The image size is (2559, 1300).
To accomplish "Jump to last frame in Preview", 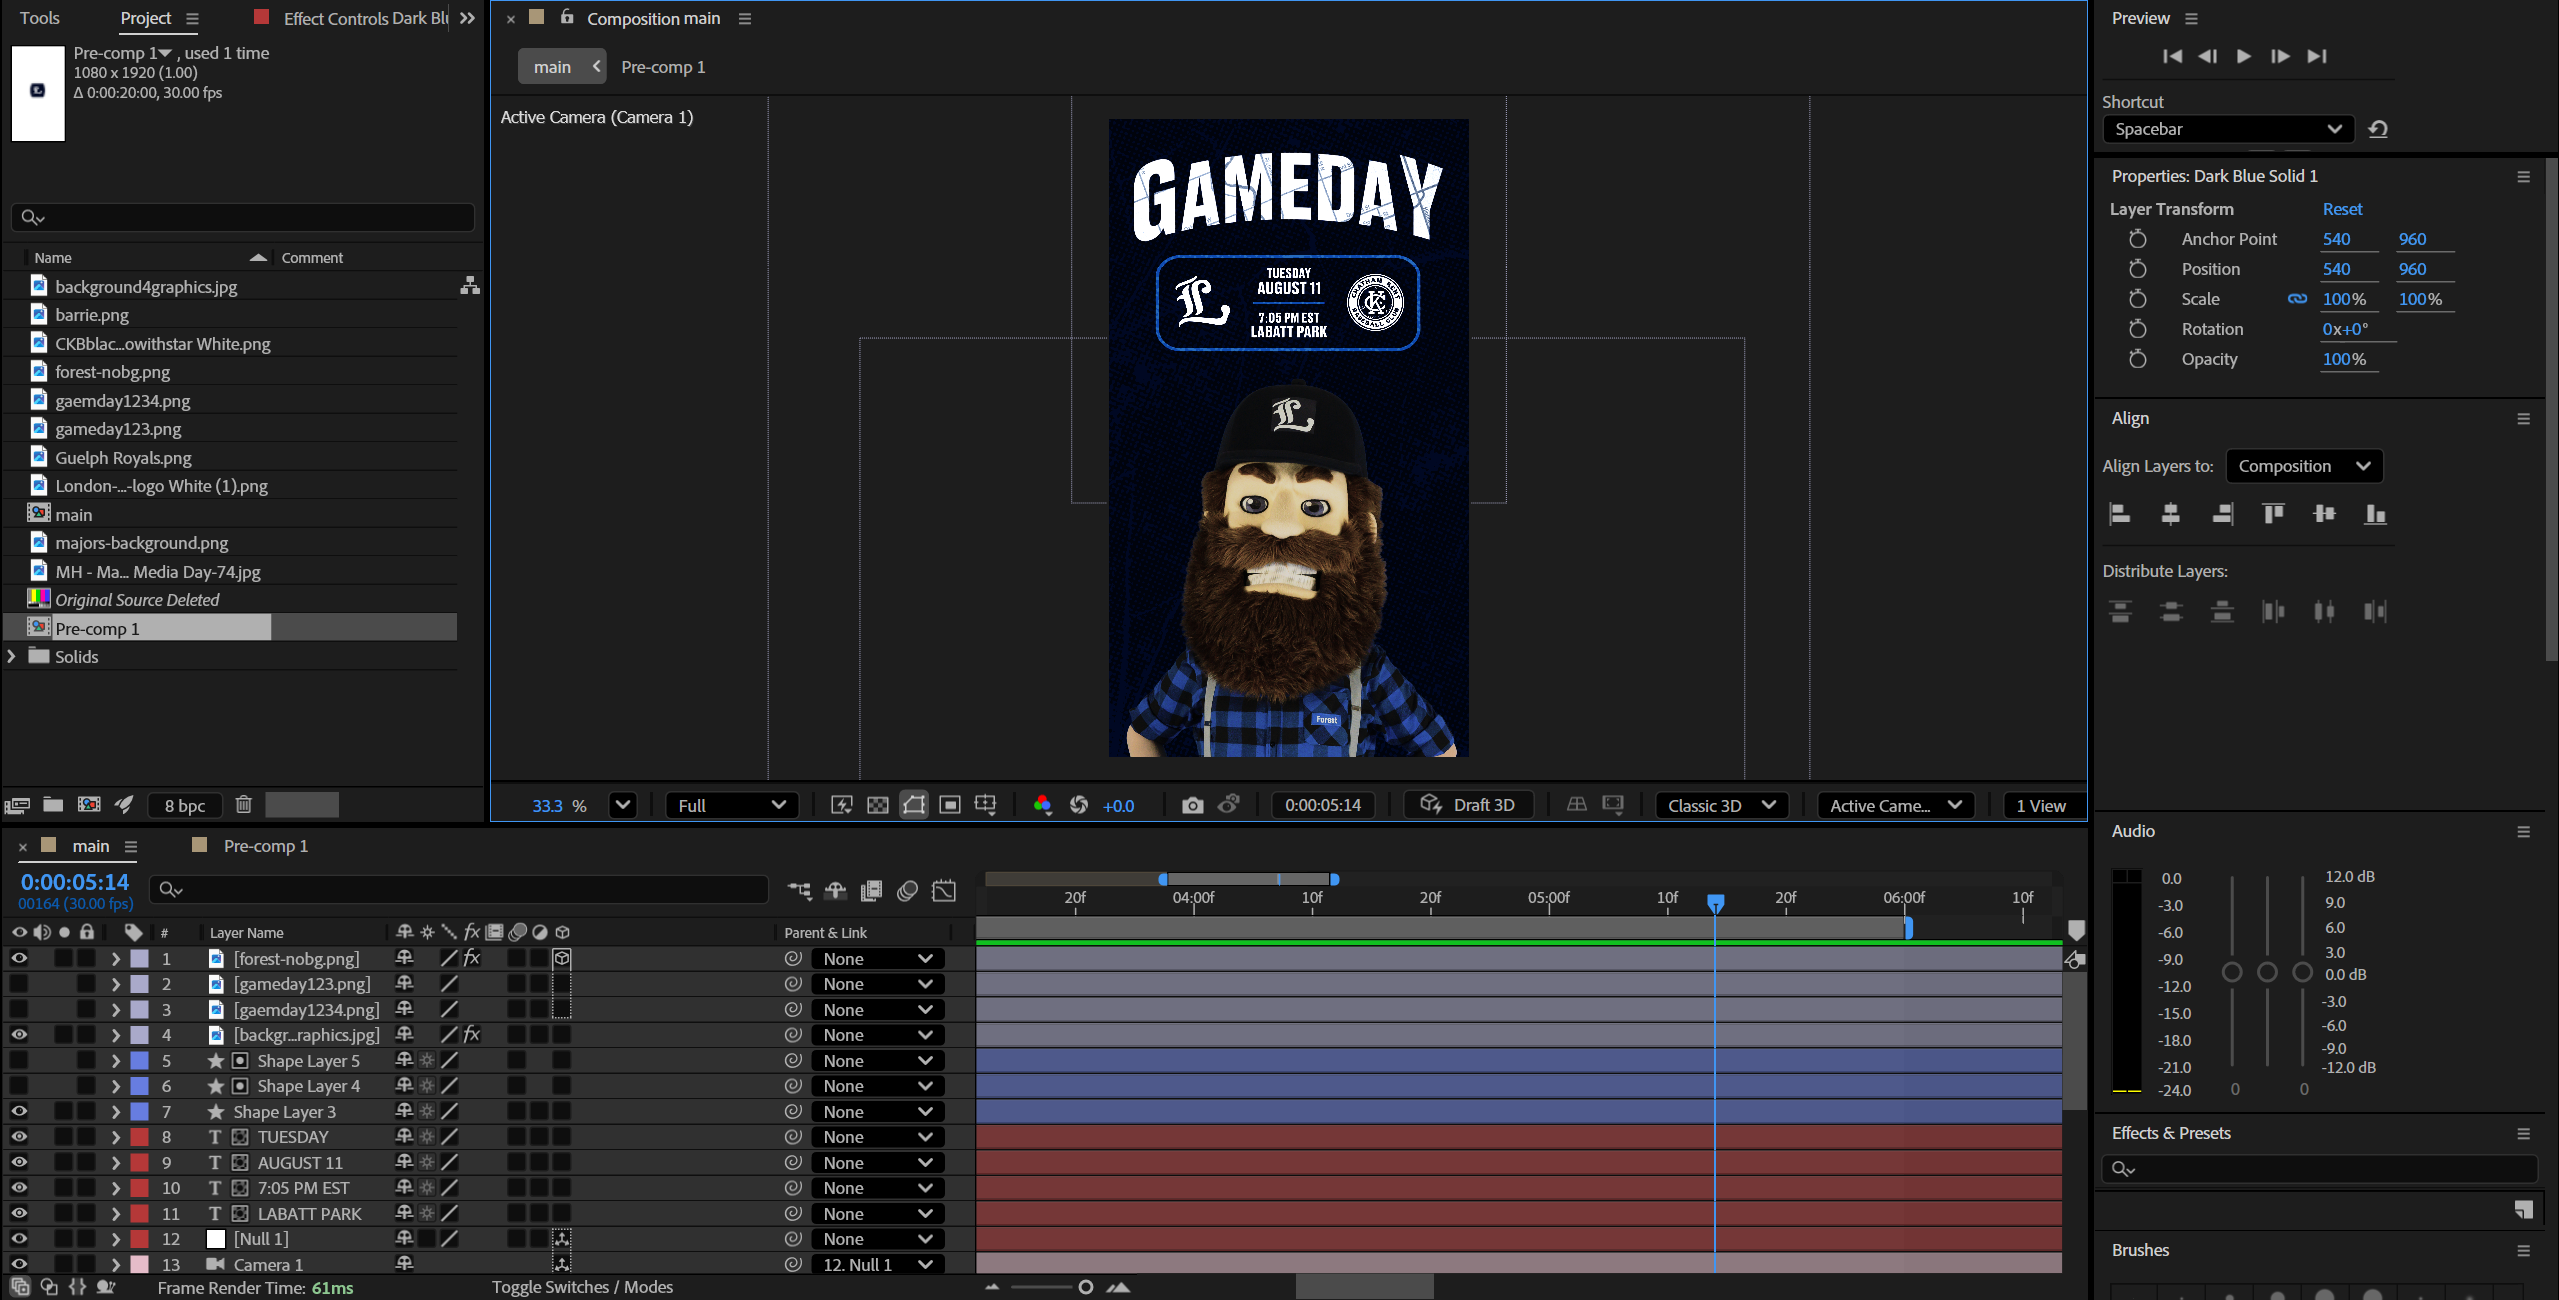I will click(2317, 56).
